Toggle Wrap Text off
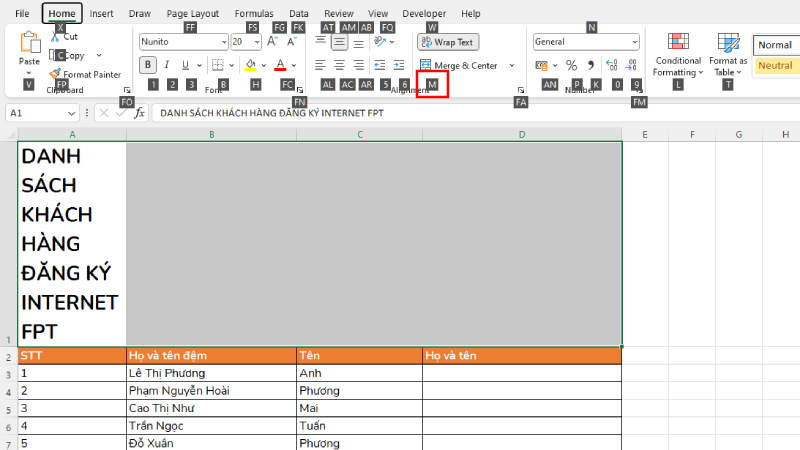Image resolution: width=800 pixels, height=450 pixels. [x=448, y=42]
